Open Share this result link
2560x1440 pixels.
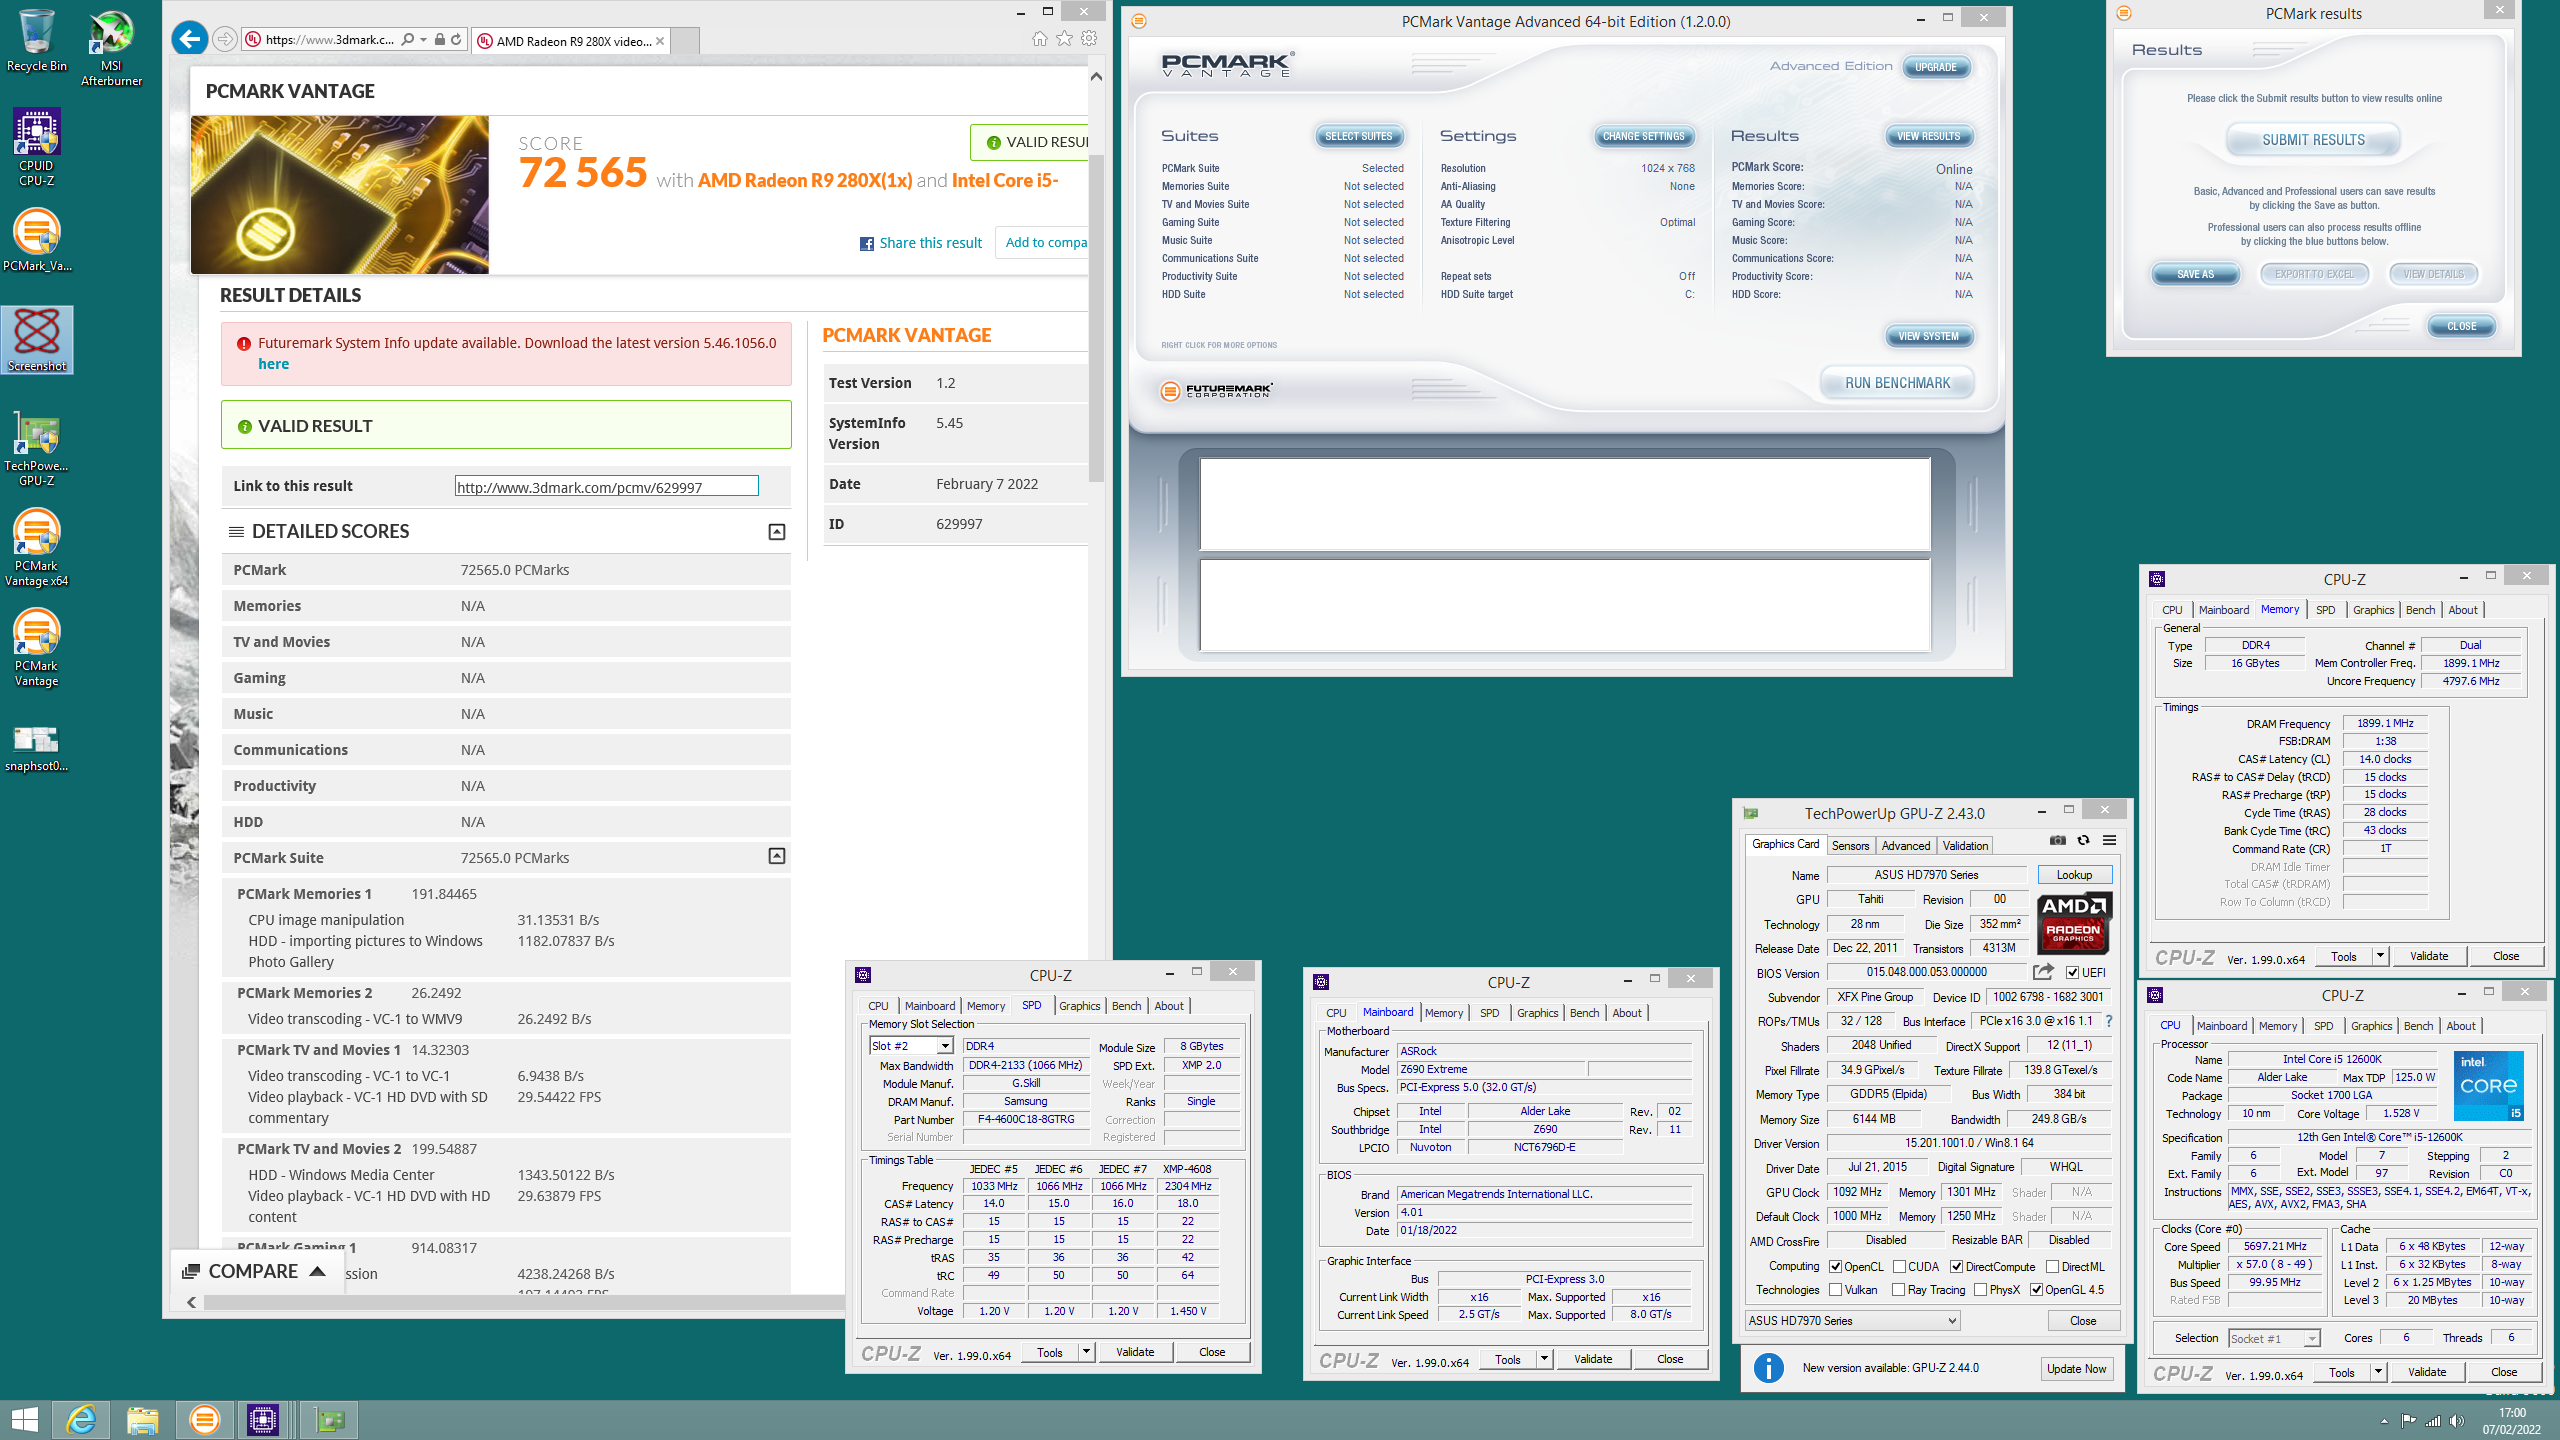[x=921, y=243]
